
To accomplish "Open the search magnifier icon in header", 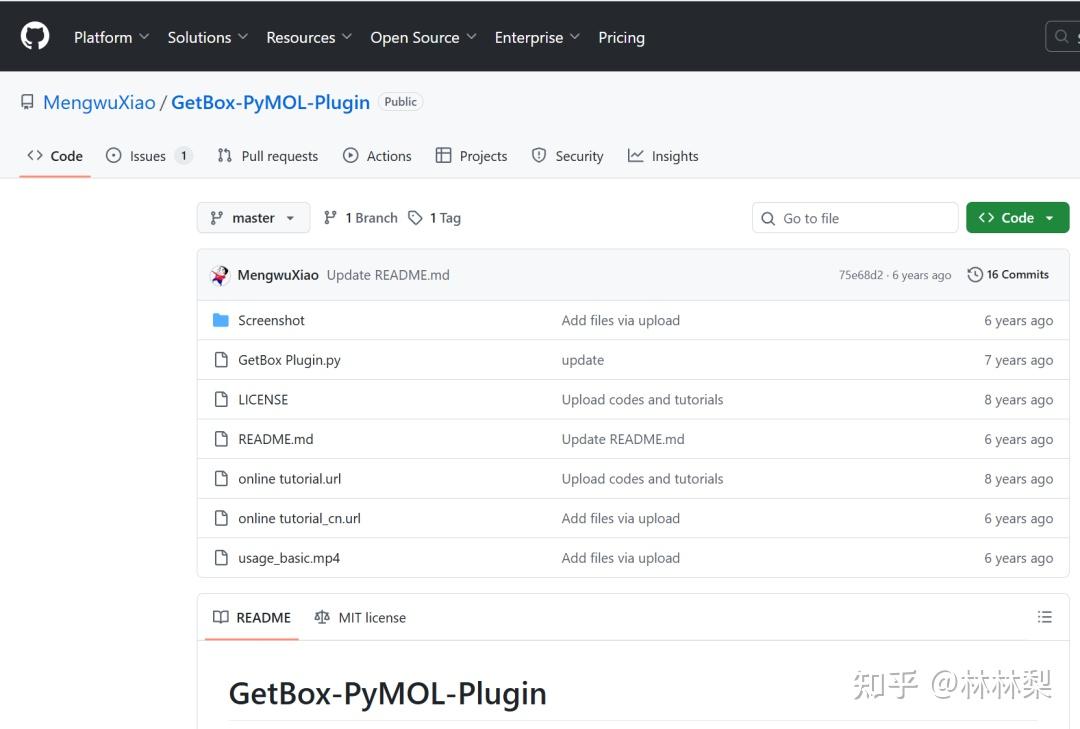I will coord(1062,37).
